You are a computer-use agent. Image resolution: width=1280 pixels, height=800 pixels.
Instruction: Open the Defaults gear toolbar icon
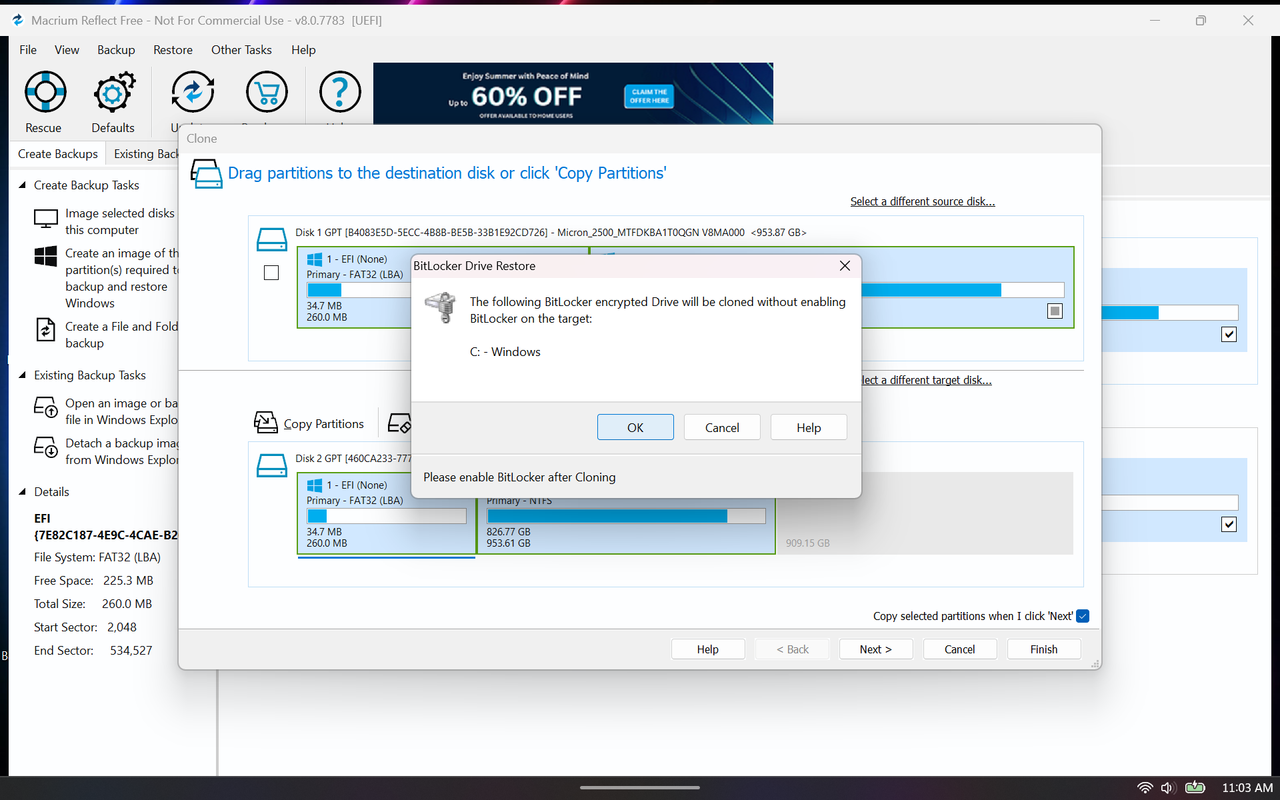pyautogui.click(x=114, y=93)
